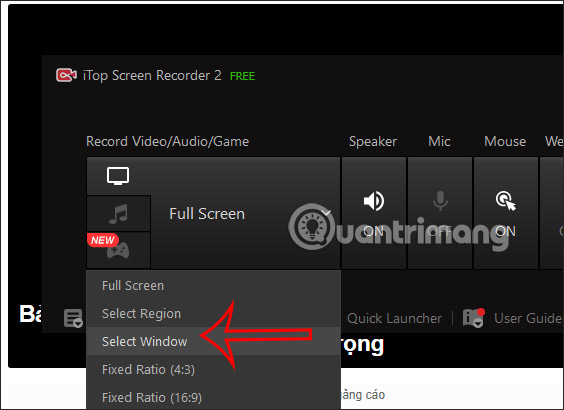Image resolution: width=564 pixels, height=410 pixels.
Task: Switch to audio-only recording music note
Action: click(118, 214)
